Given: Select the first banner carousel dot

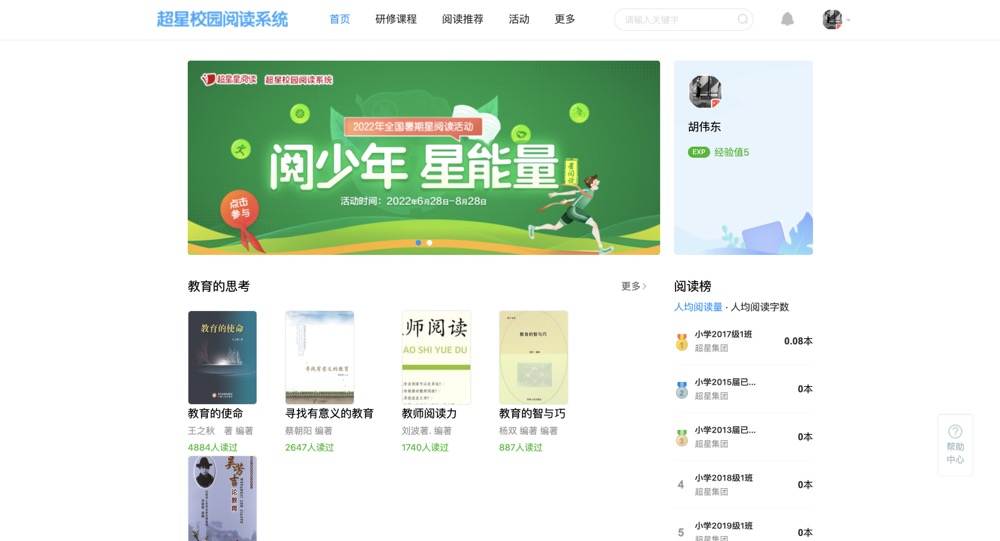Looking at the screenshot, I should pos(418,242).
